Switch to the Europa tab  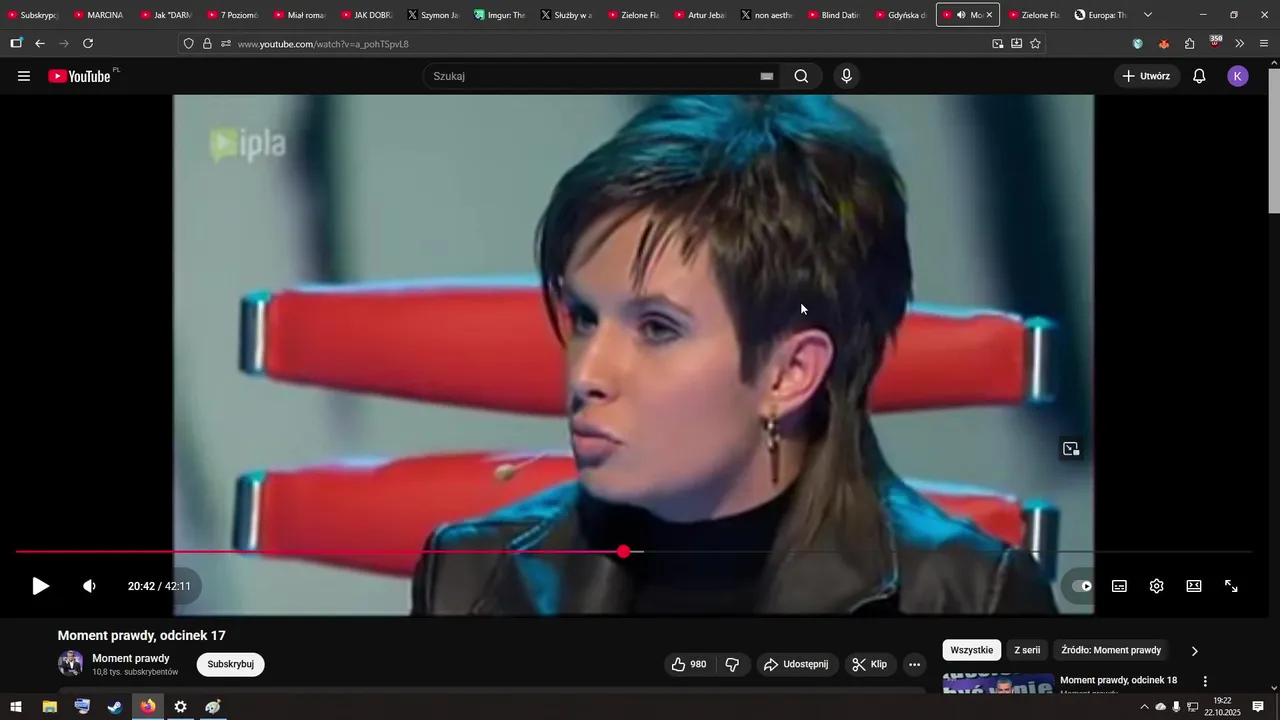tap(1099, 15)
